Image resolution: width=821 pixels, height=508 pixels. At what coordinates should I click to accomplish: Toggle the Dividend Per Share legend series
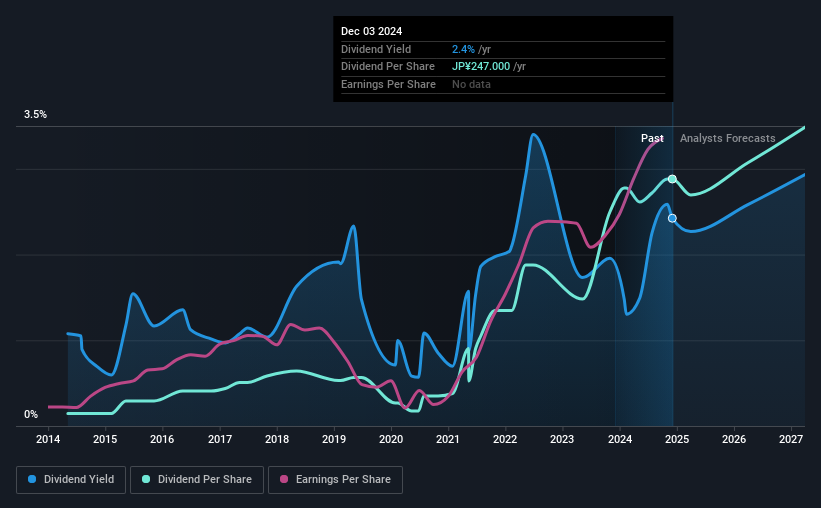point(197,480)
